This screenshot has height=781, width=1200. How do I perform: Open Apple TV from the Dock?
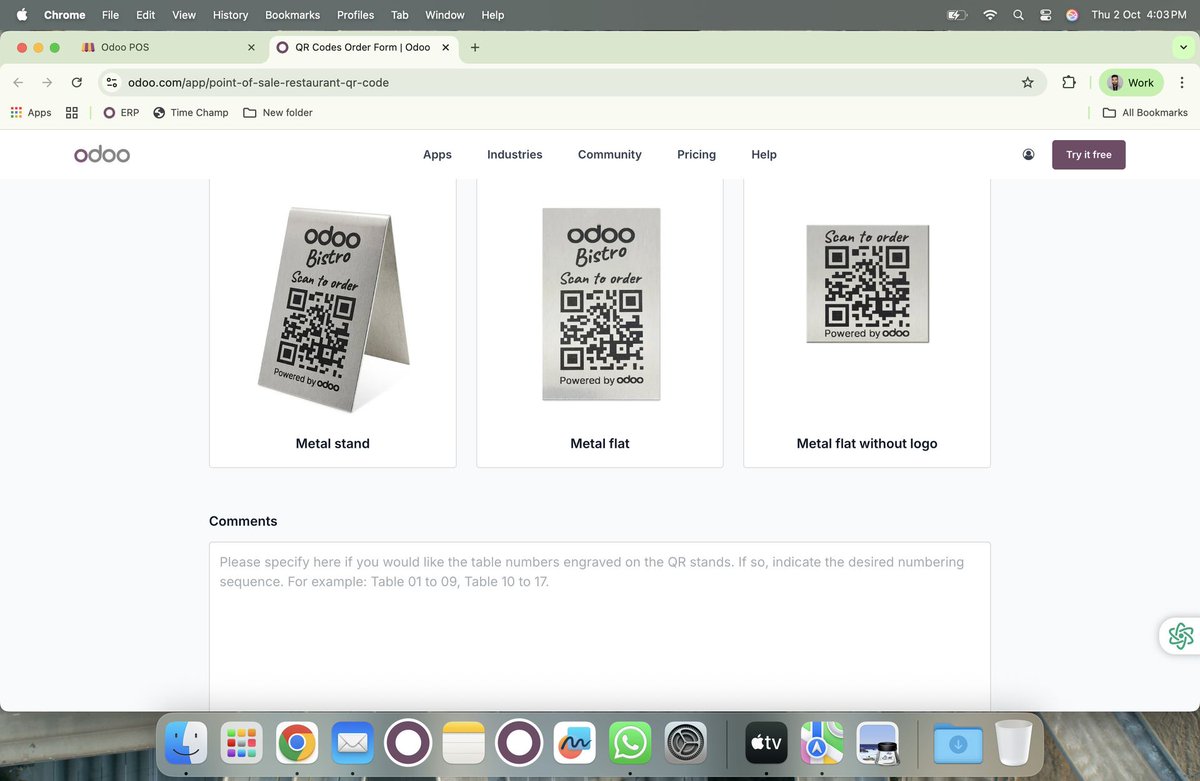click(766, 742)
